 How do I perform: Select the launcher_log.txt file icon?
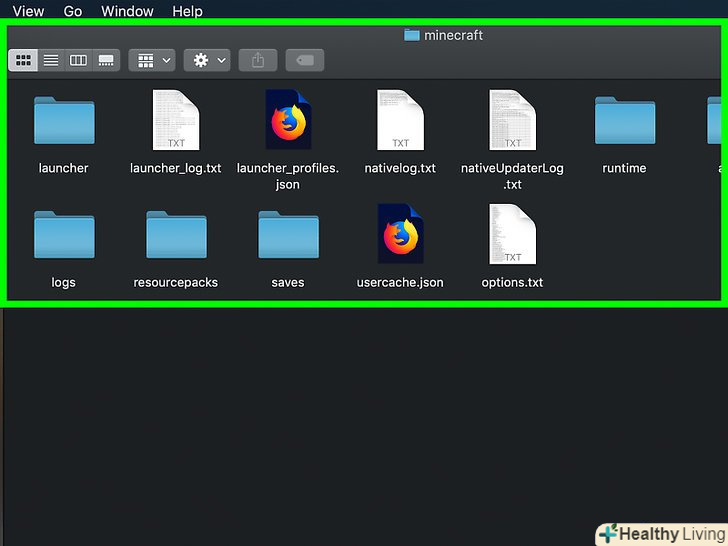176,120
